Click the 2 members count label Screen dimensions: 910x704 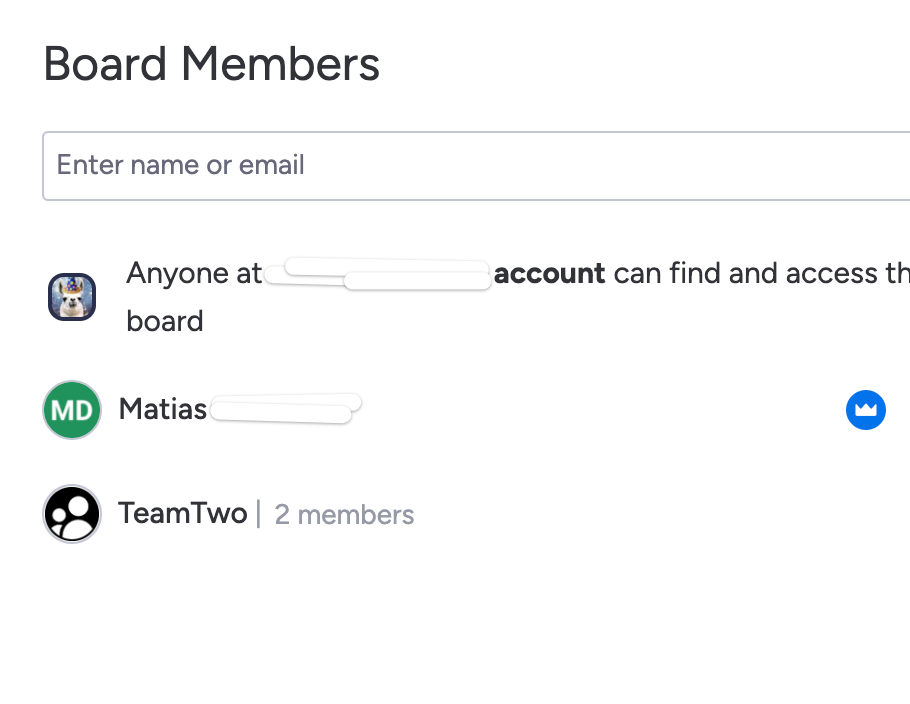(x=344, y=515)
